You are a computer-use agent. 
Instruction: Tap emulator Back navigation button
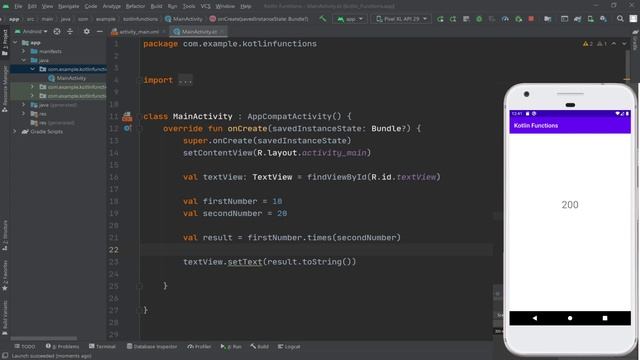tap(535, 318)
